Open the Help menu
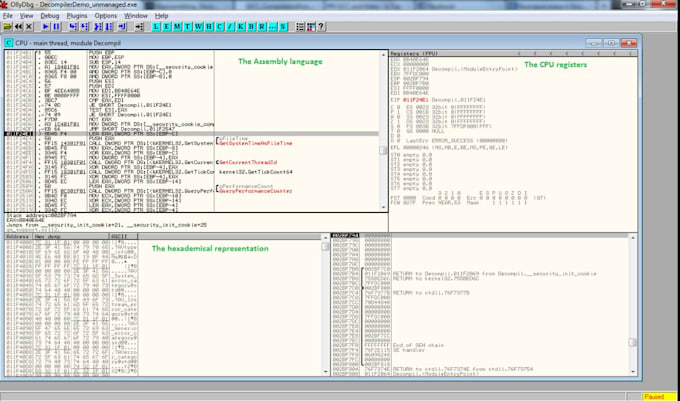Image resolution: width=680 pixels, height=401 pixels. (x=161, y=16)
